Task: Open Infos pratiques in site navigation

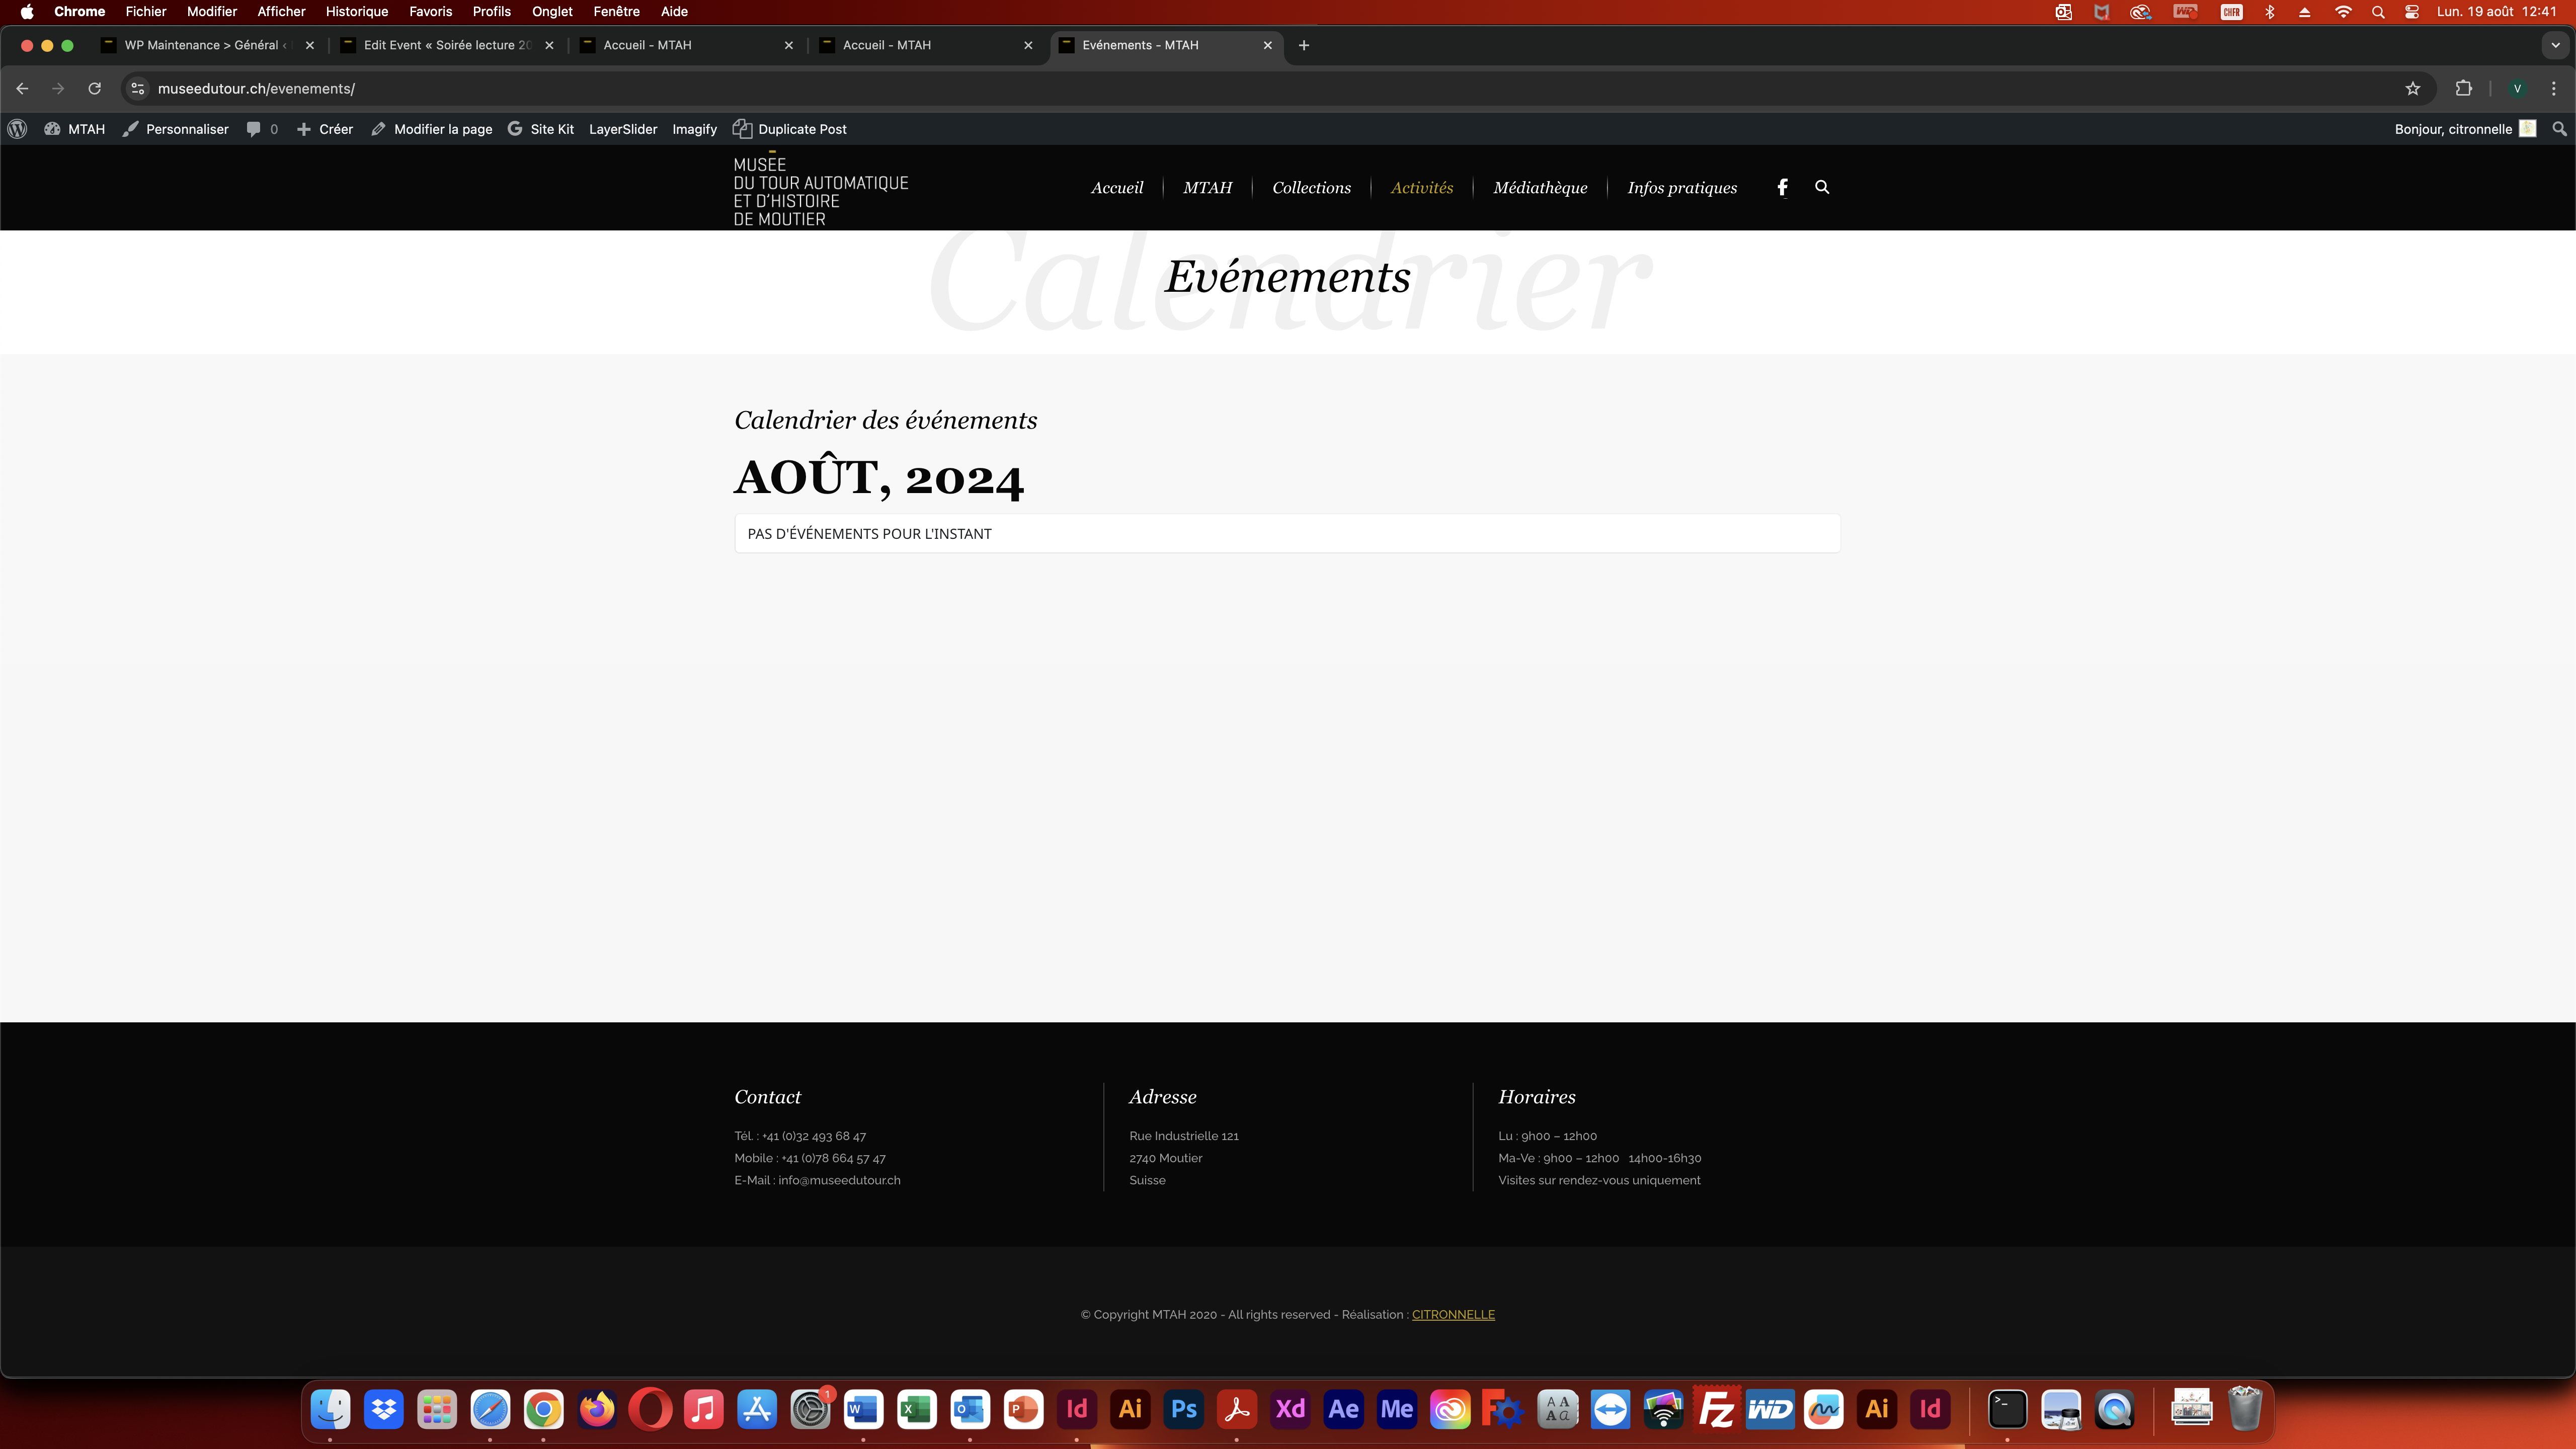Action: coord(1682,188)
